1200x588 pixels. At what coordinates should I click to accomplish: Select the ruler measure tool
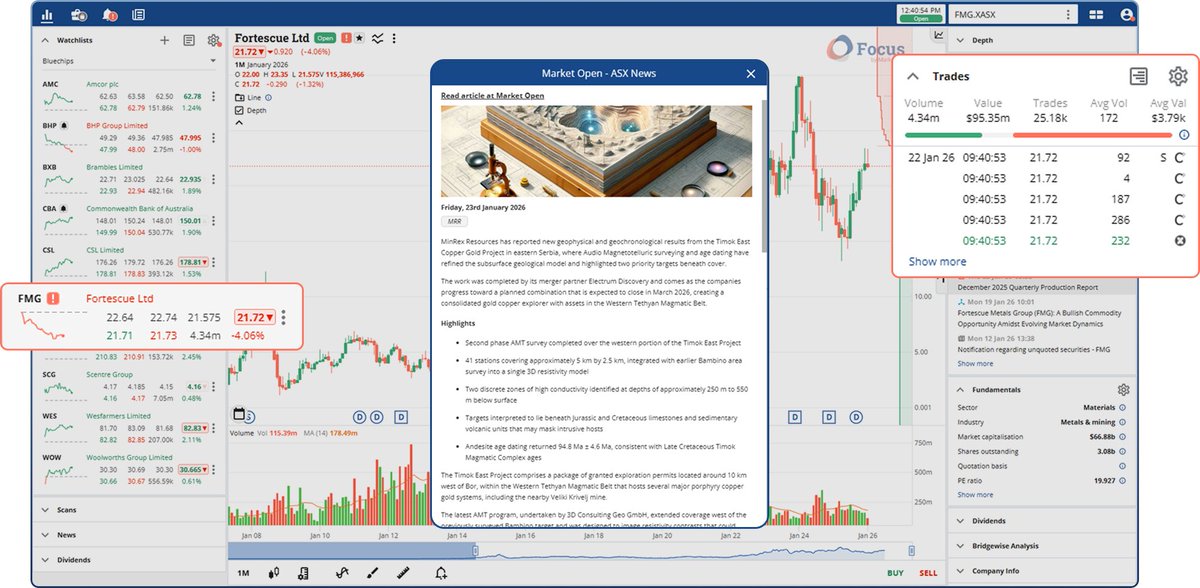coord(405,573)
